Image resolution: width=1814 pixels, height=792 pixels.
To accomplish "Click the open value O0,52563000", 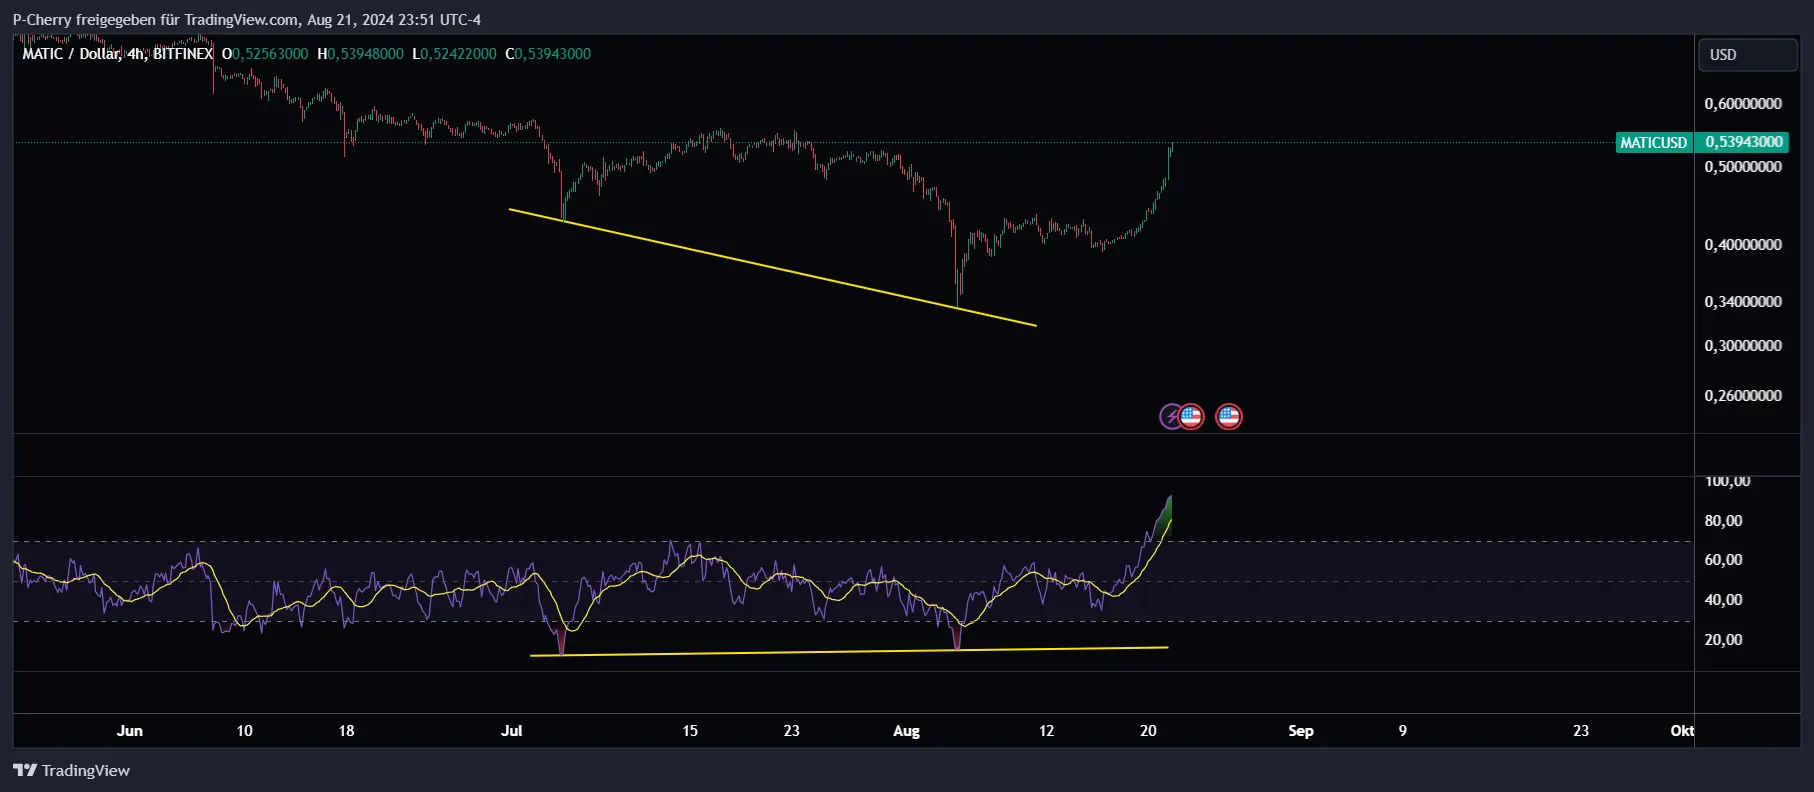I will click(265, 54).
